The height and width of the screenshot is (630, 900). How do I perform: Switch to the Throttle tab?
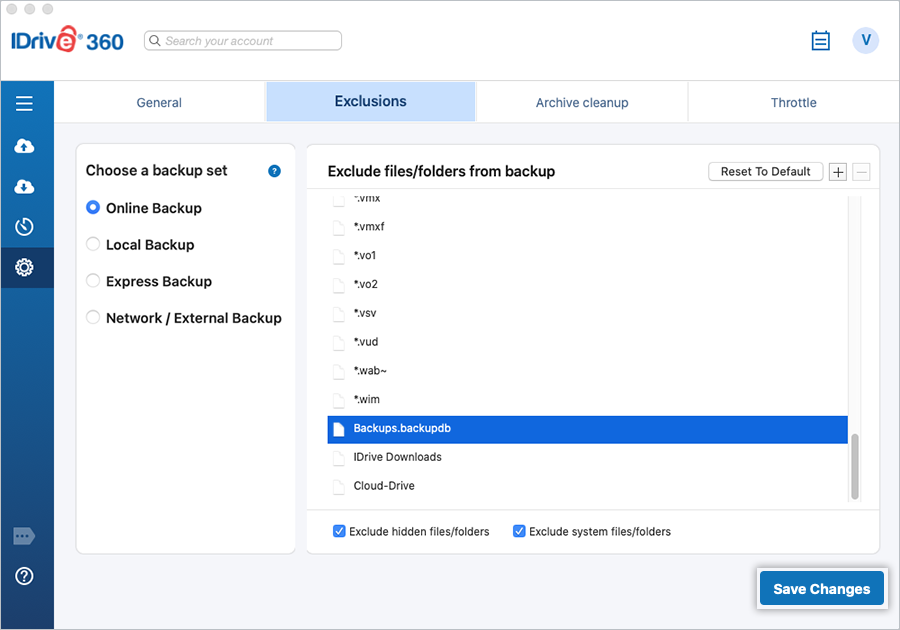click(793, 103)
